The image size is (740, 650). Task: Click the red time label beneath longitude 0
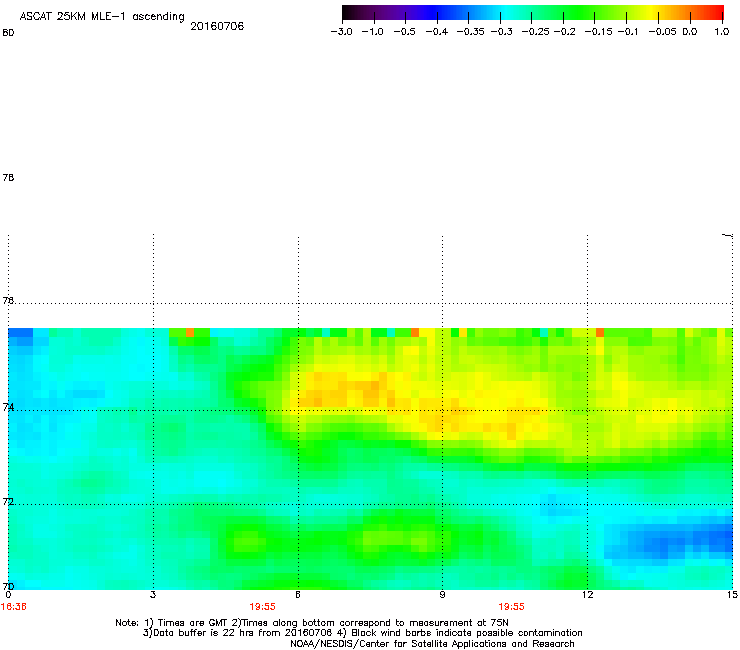(x=14, y=607)
